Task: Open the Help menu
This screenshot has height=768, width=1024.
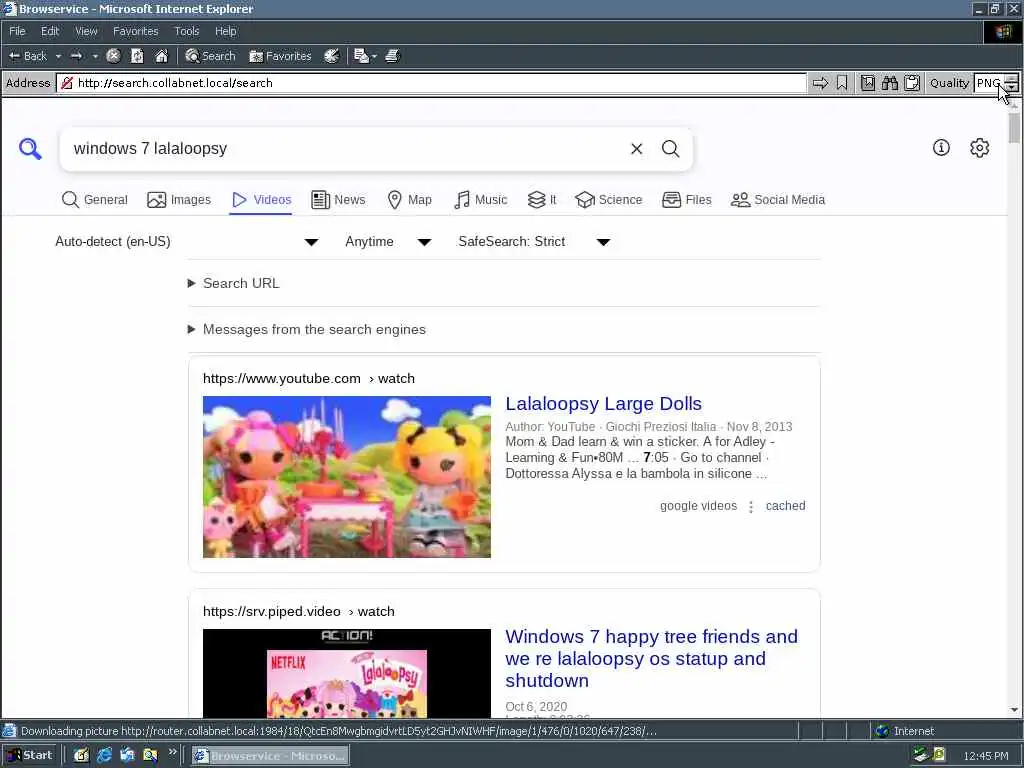Action: (225, 31)
